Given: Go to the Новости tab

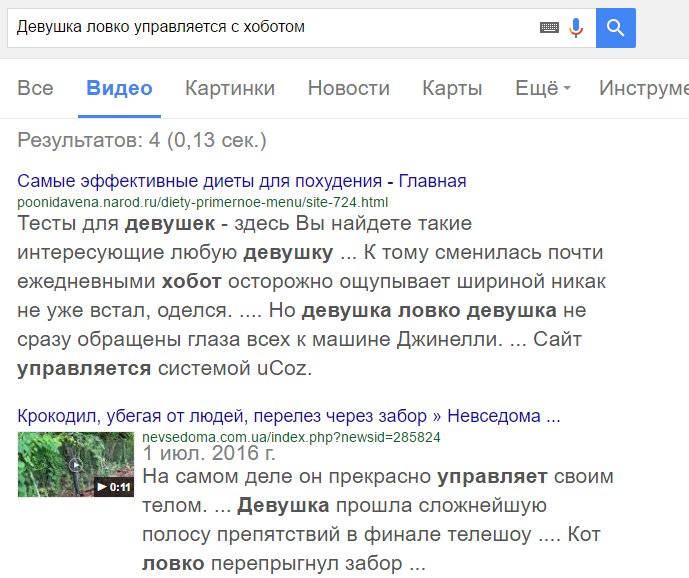Looking at the screenshot, I should pos(348,88).
